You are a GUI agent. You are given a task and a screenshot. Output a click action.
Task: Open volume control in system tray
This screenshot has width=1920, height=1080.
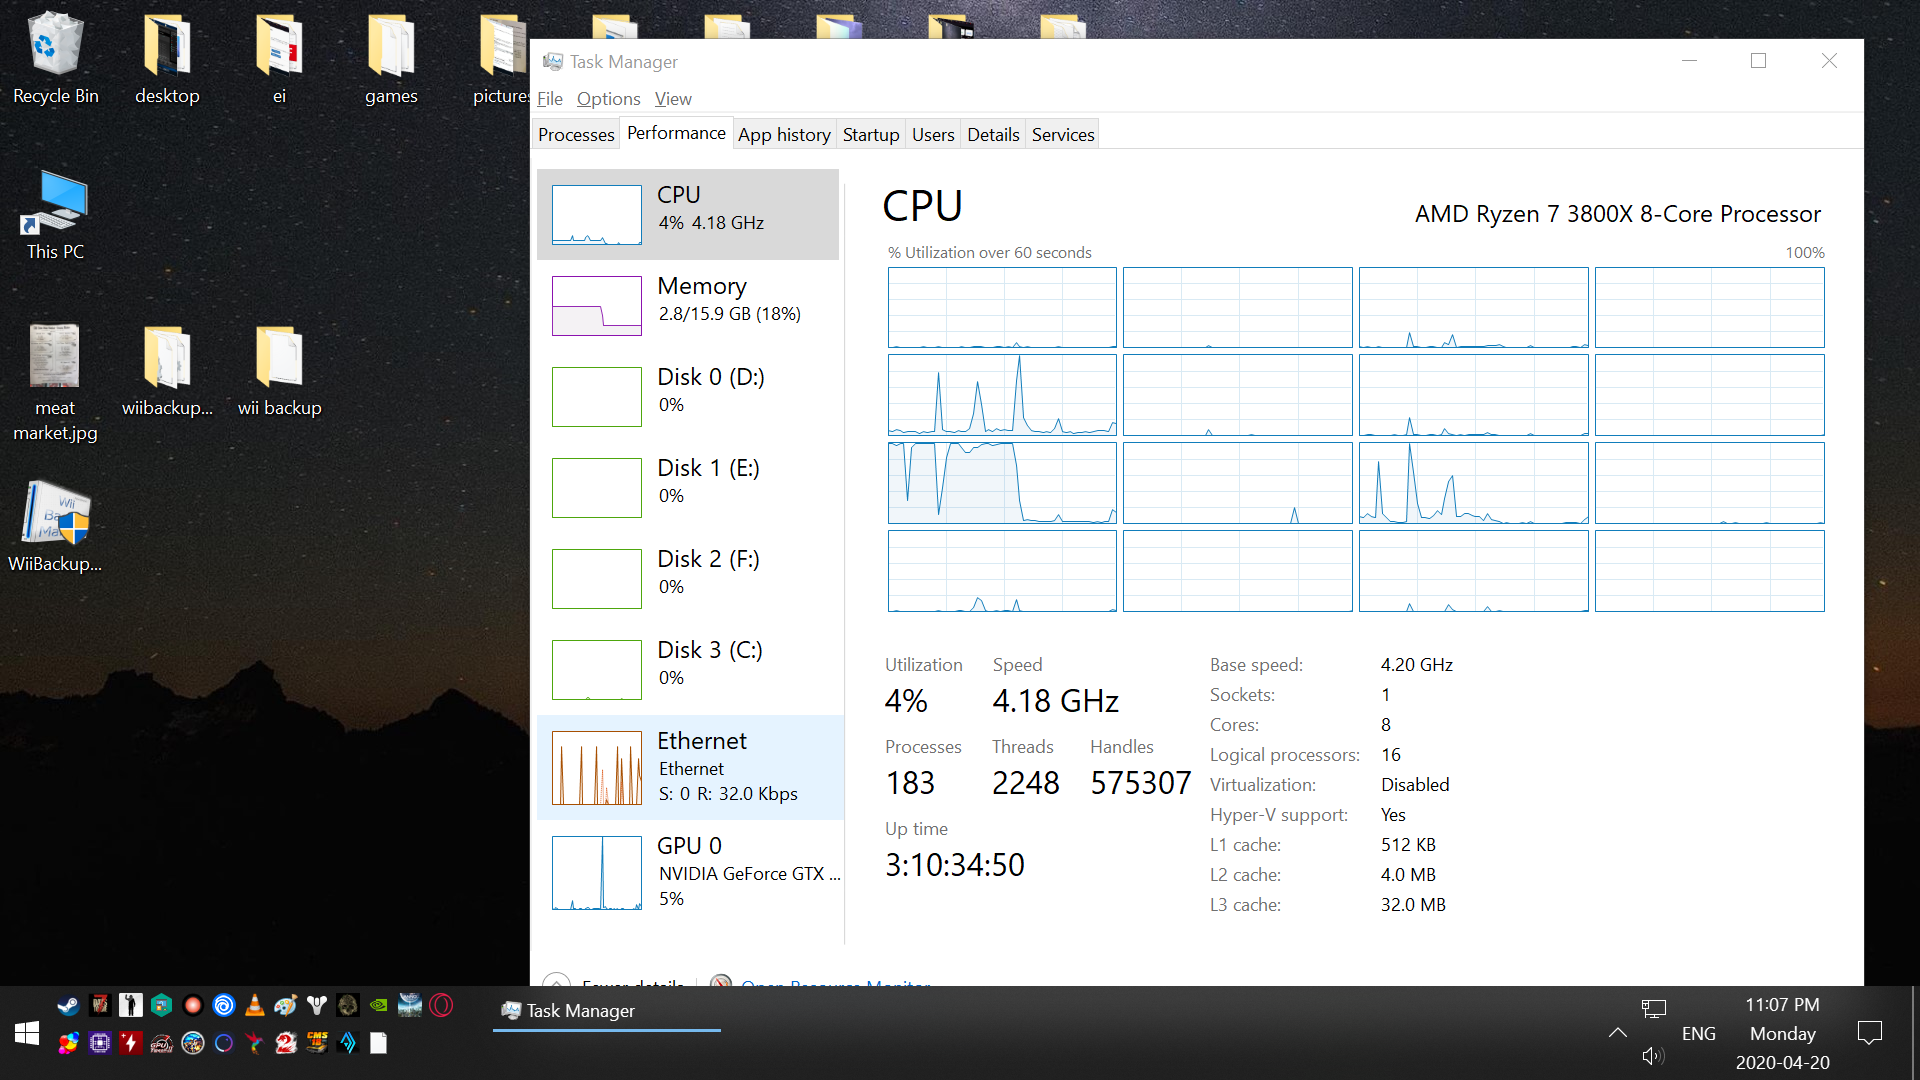click(1652, 1056)
